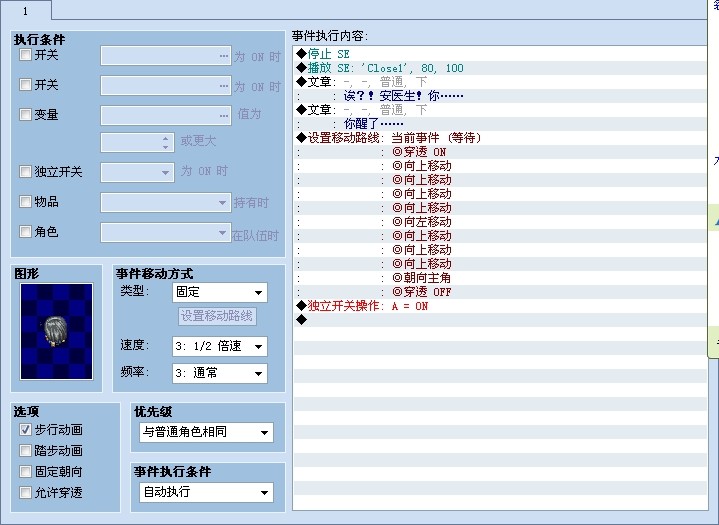Open the variable selection field
The image size is (719, 525).
[166, 115]
